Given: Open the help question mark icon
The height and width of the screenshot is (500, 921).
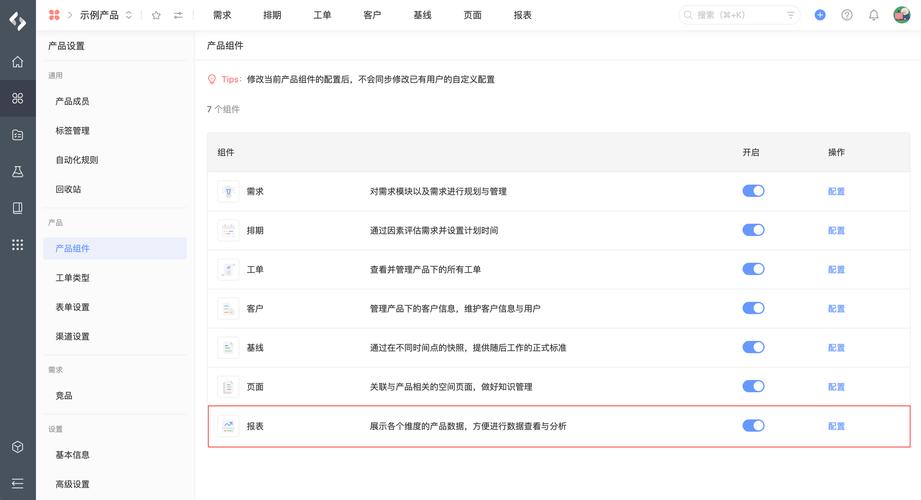Looking at the screenshot, I should pyautogui.click(x=847, y=15).
